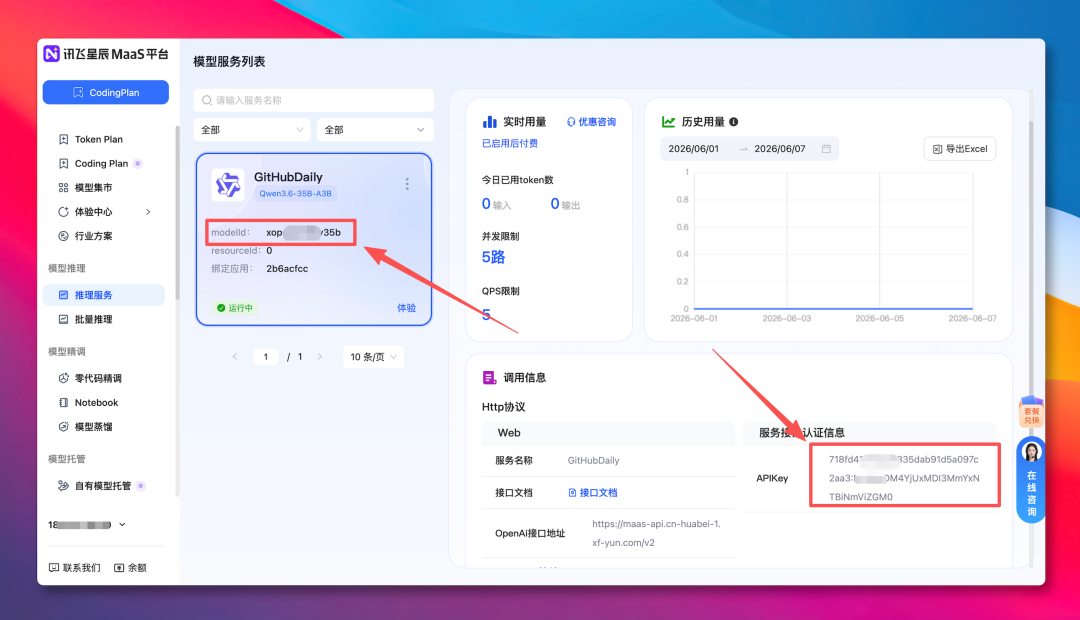The image size is (1080, 620).
Task: Open the 接口文档 link
Action: 592,493
